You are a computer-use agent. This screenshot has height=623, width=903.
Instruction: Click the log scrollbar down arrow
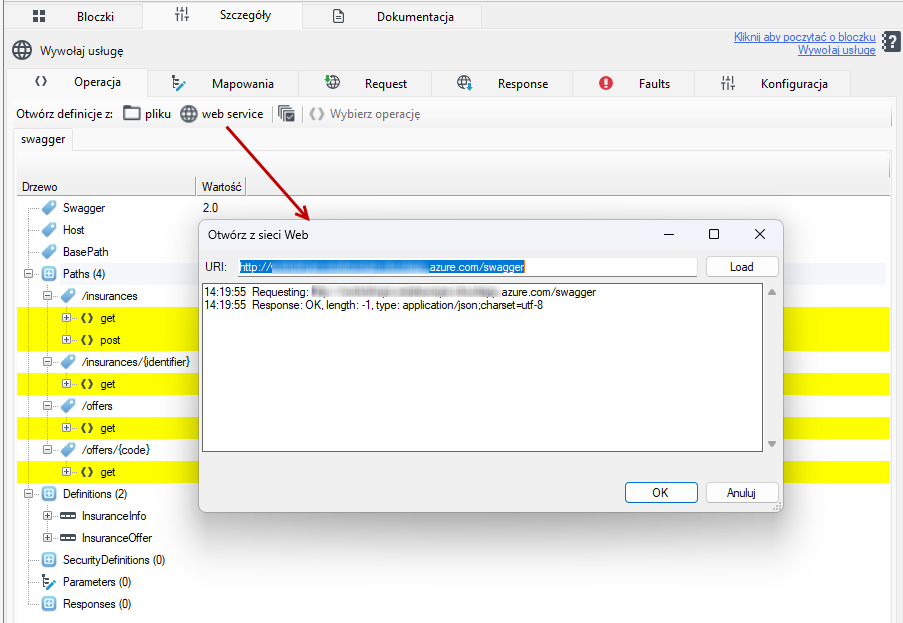(x=772, y=444)
